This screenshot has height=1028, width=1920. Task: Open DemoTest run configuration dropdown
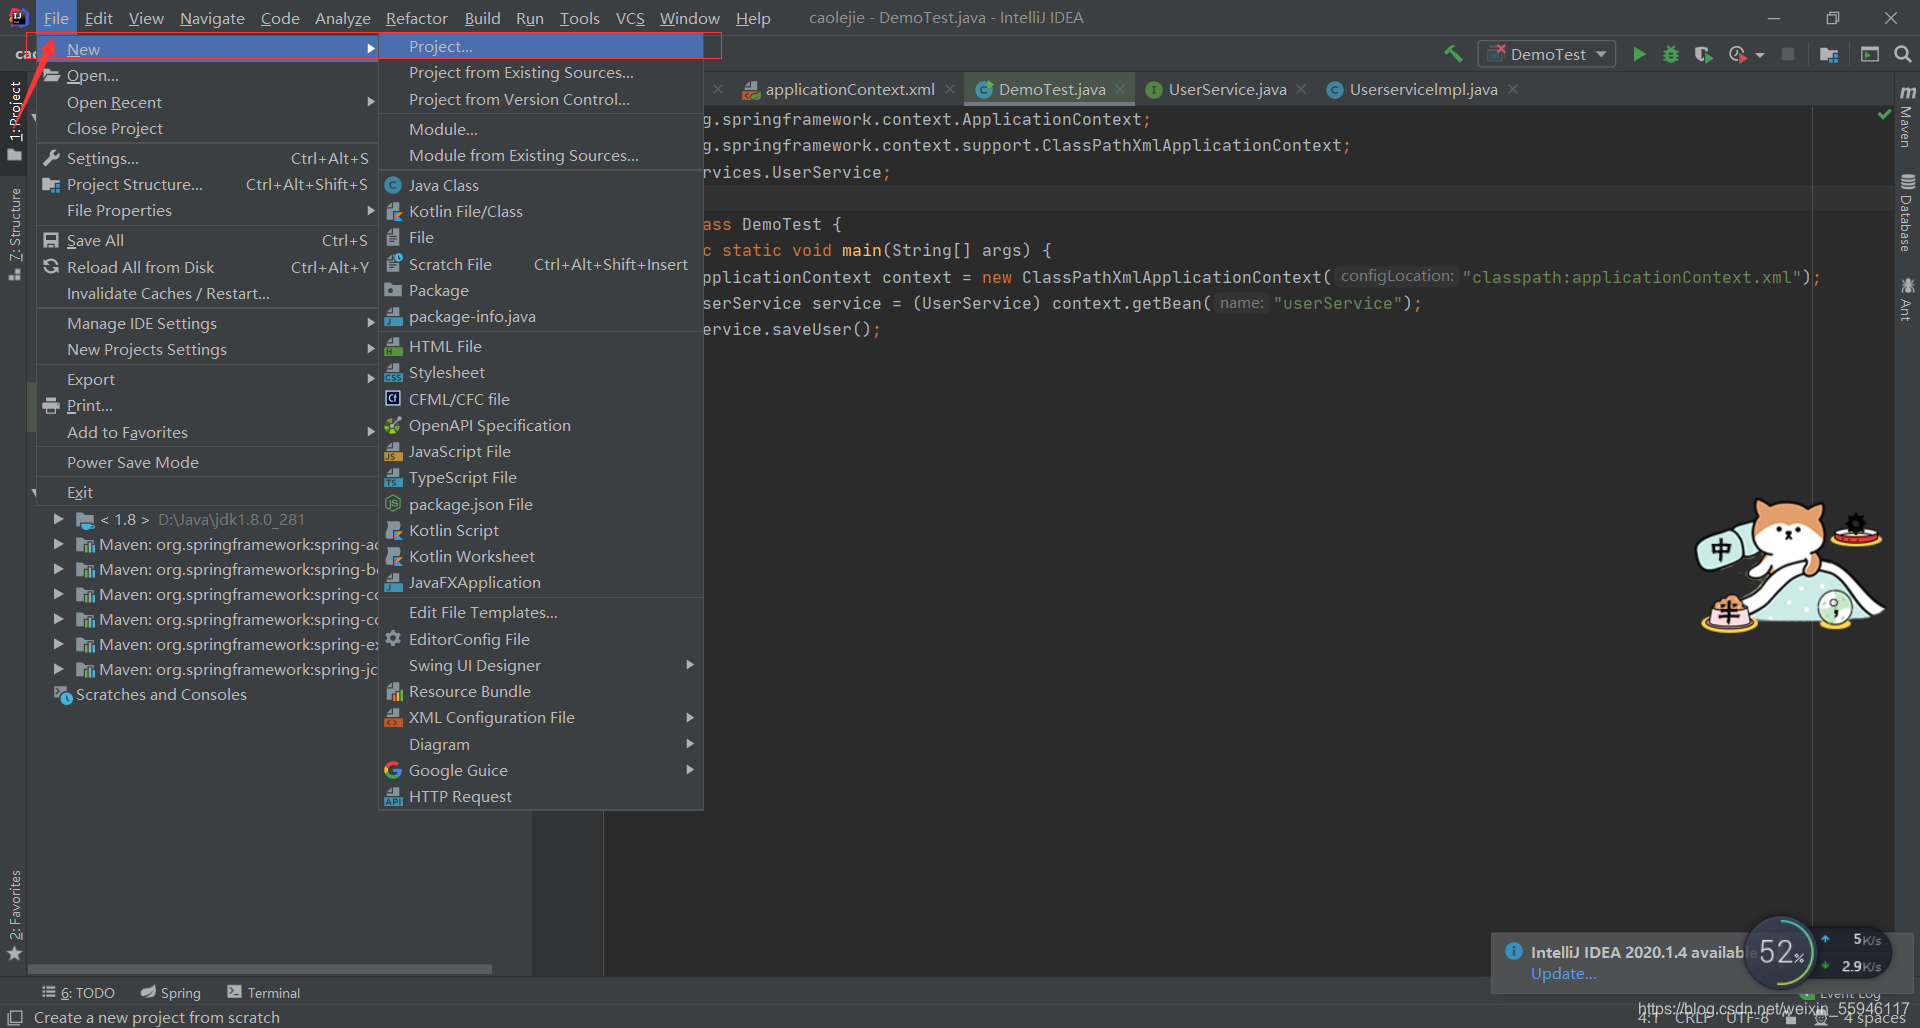pyautogui.click(x=1547, y=54)
